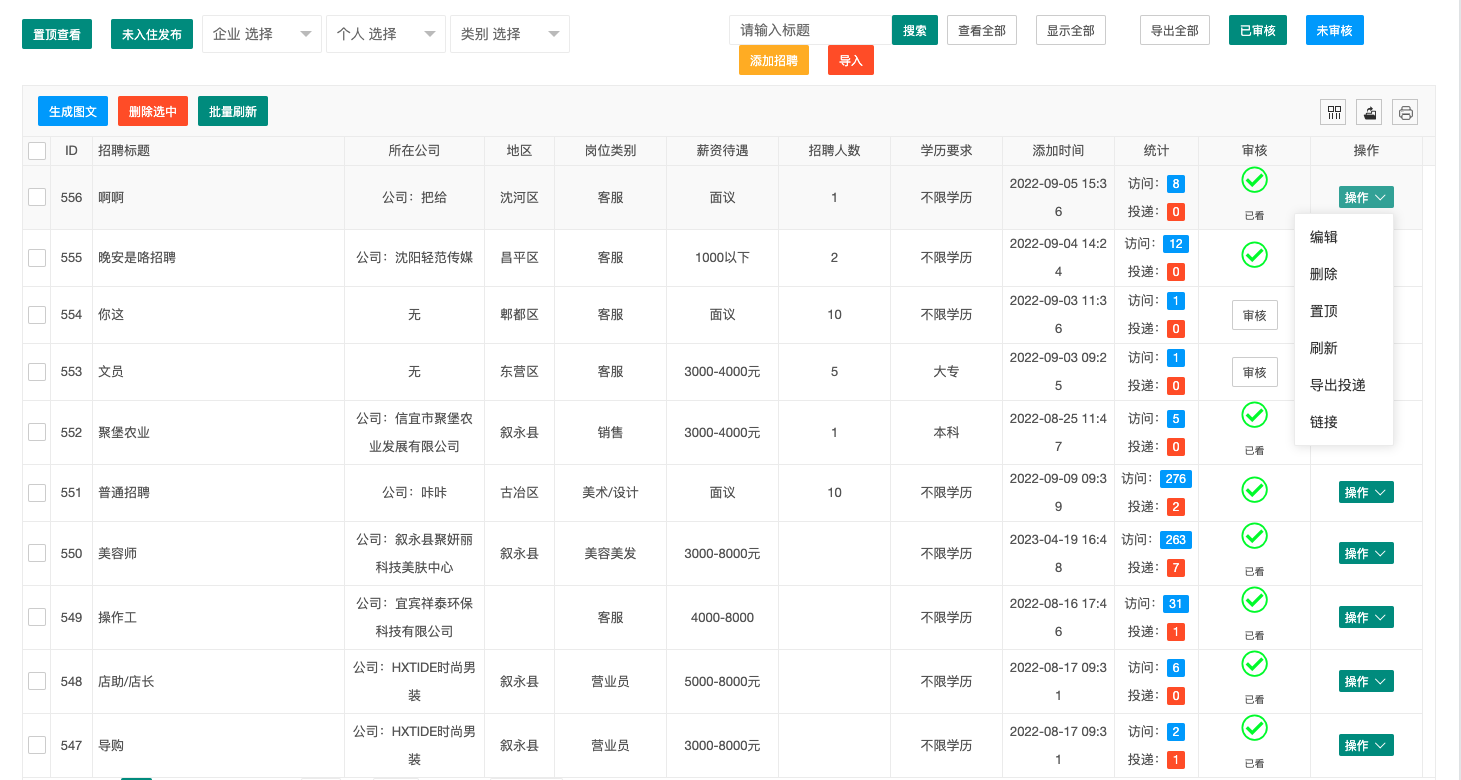This screenshot has height=780, width=1461.
Task: Open the 操作 dropdown for row 549
Action: [1366, 617]
